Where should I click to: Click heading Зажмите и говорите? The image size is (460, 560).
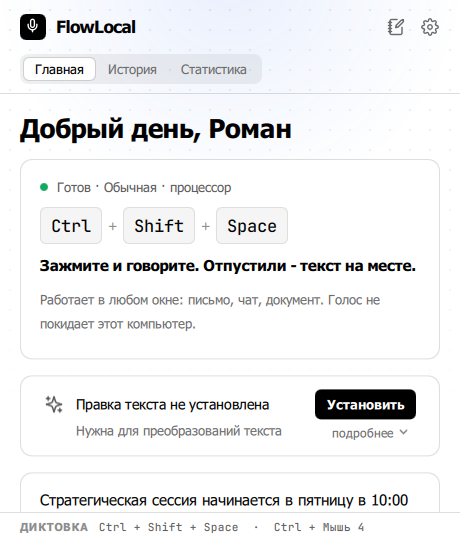(x=228, y=266)
